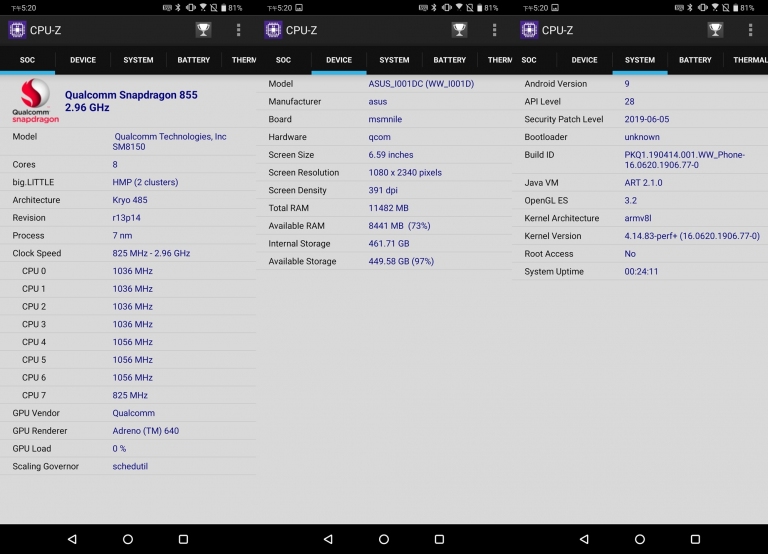
Task: Select the SYSTEM tab in the right screen
Action: click(x=640, y=60)
